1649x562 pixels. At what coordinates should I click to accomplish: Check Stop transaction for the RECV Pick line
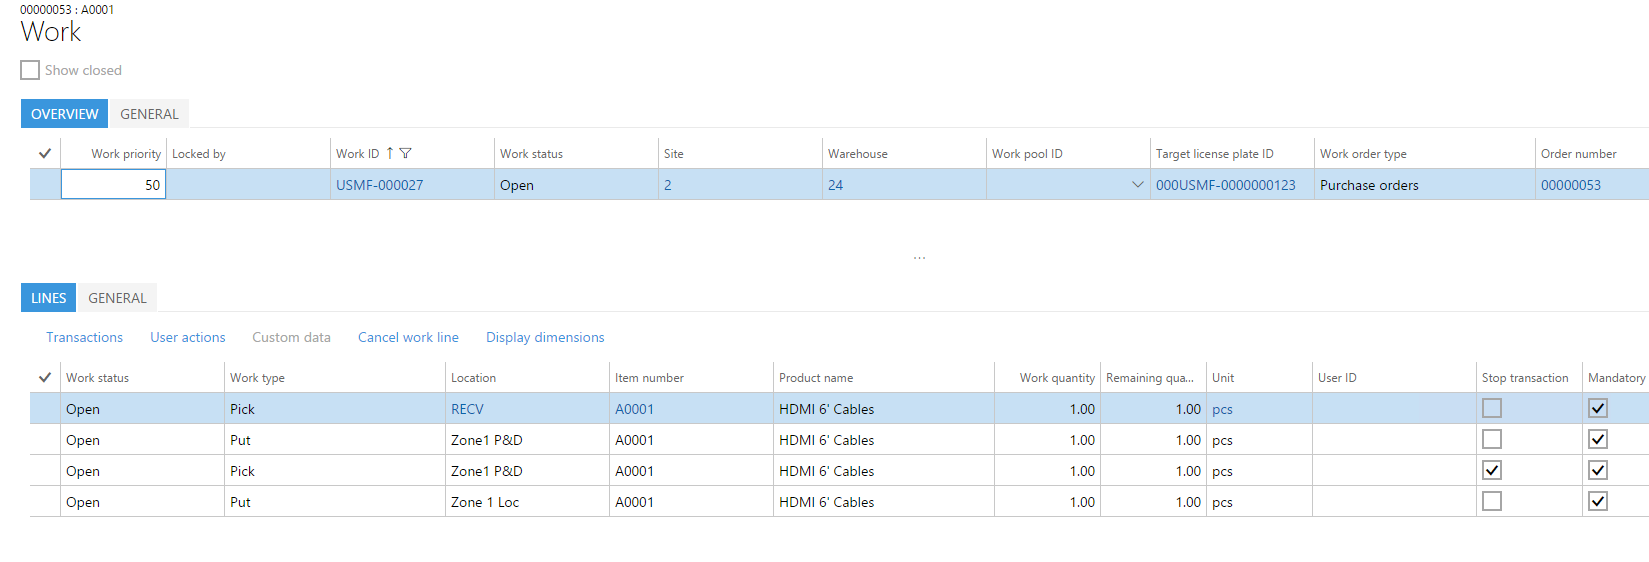[1491, 408]
